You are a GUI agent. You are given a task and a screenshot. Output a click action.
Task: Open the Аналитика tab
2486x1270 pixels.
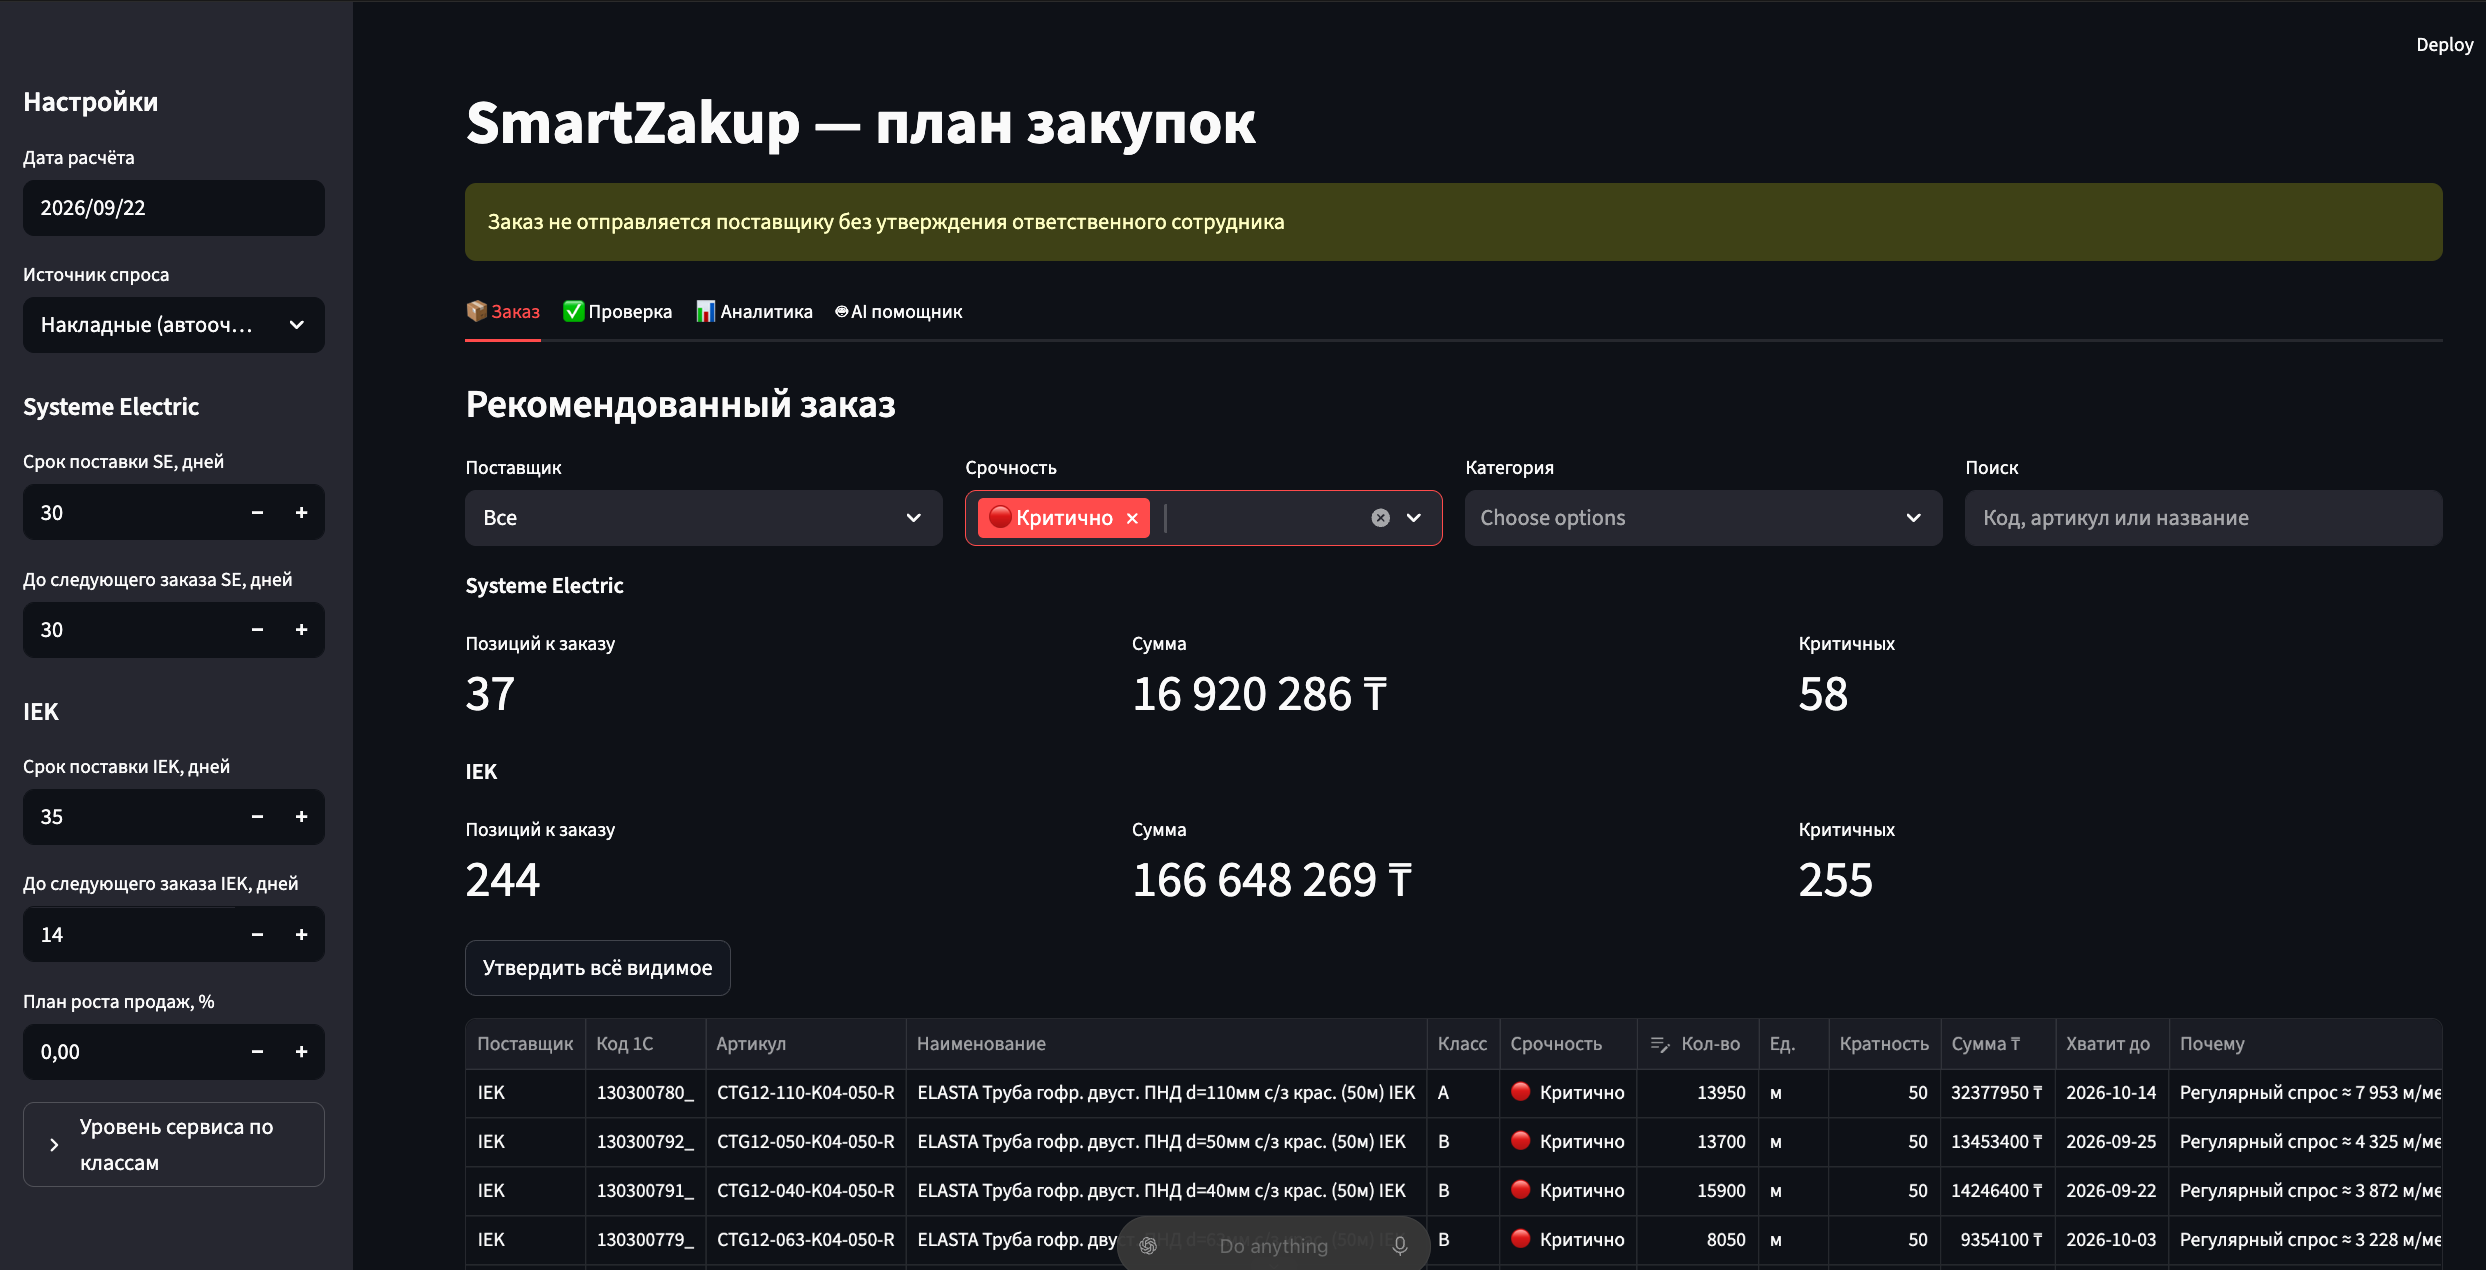(754, 312)
